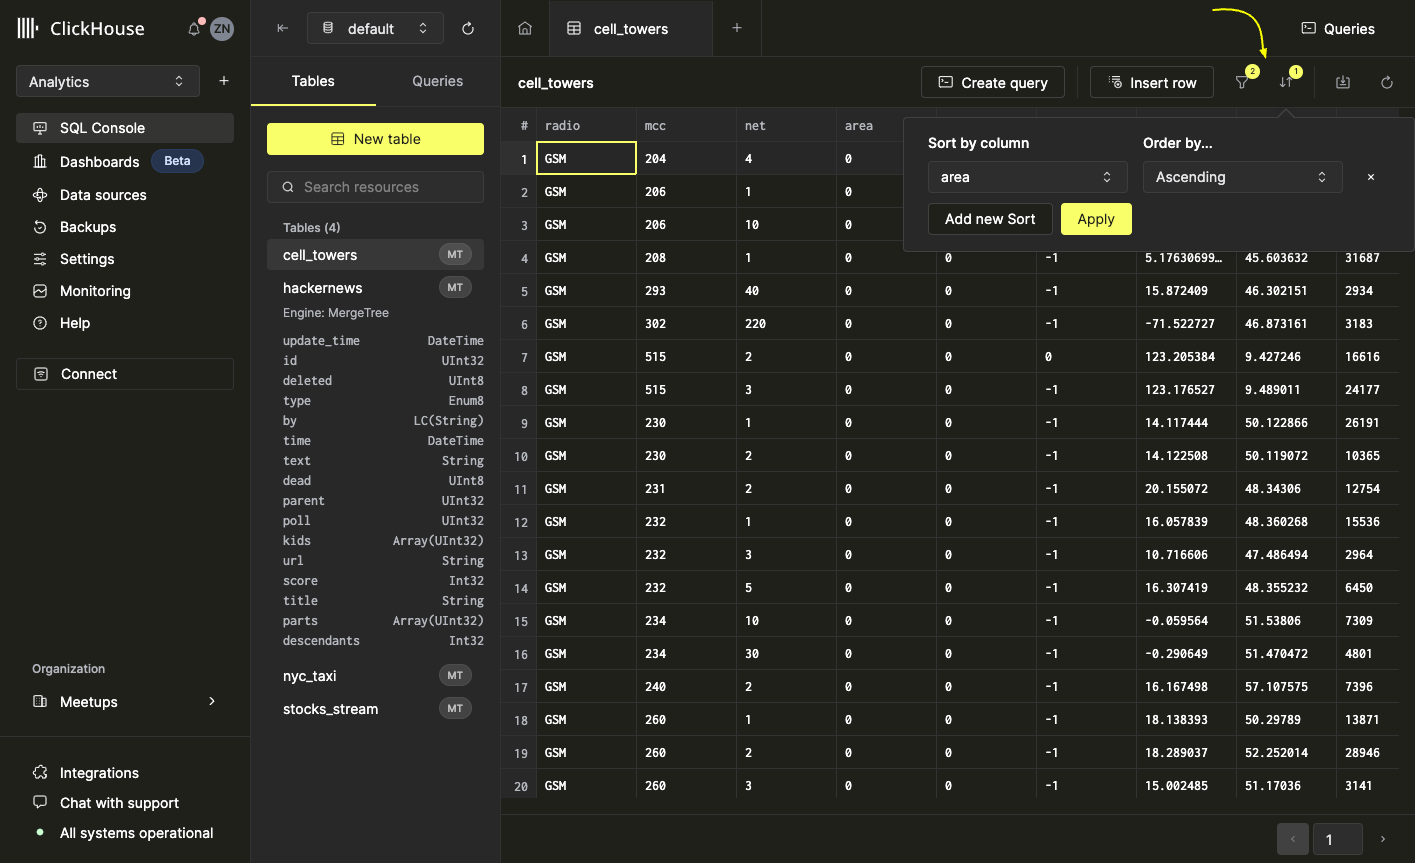Toggle the sort icon in table toolbar

pyautogui.click(x=1286, y=83)
